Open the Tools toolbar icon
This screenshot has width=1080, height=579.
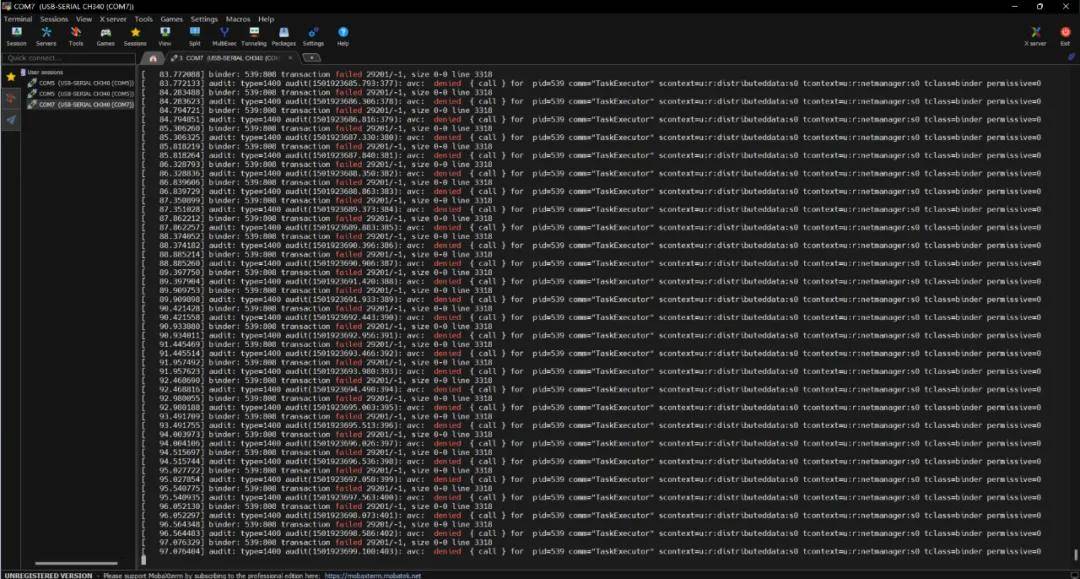tap(76, 36)
